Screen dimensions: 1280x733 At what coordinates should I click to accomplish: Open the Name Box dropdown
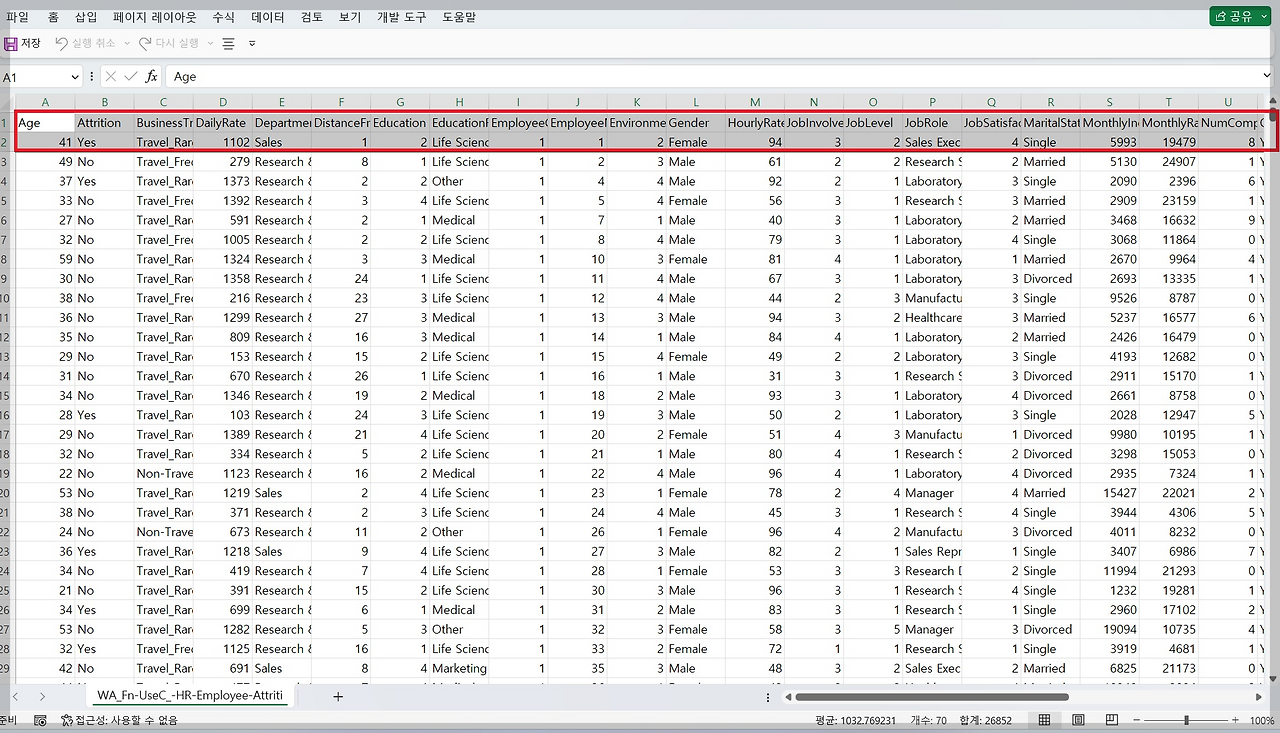click(x=75, y=77)
